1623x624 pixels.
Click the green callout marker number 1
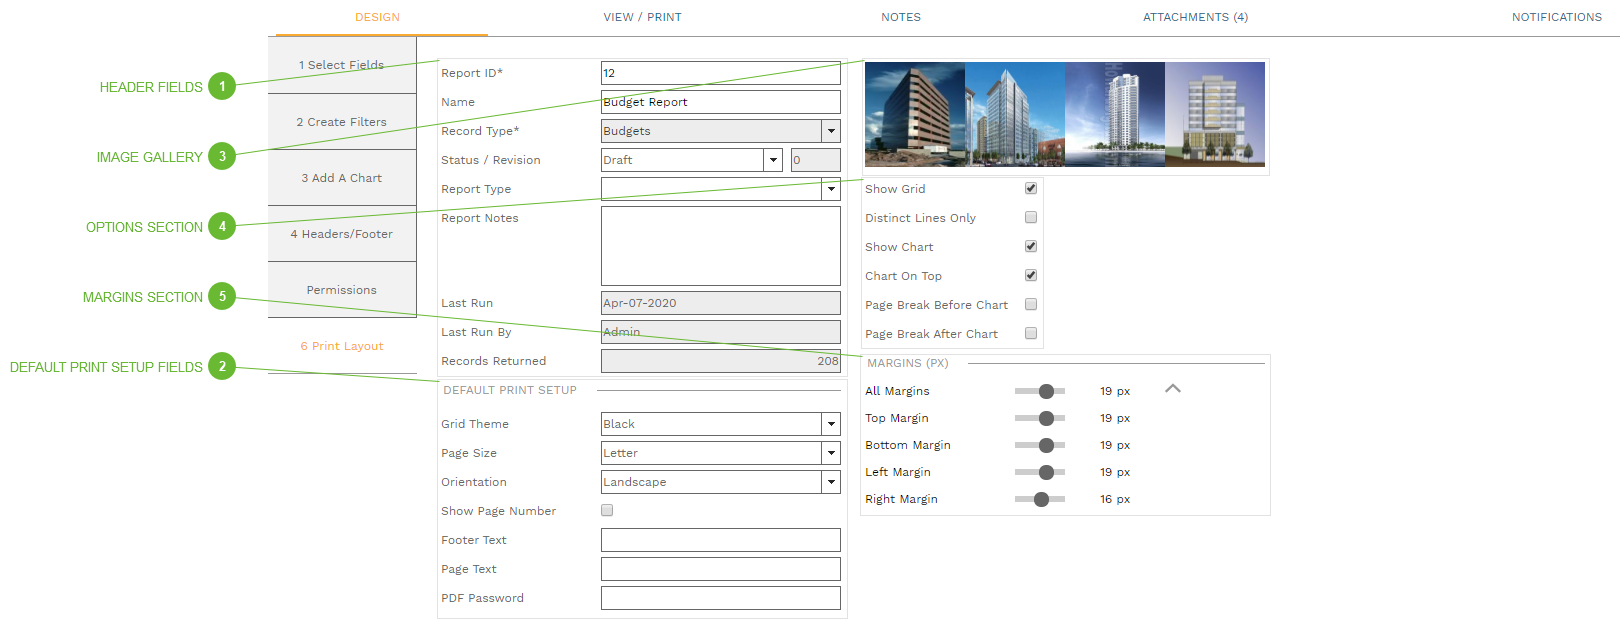point(222,86)
